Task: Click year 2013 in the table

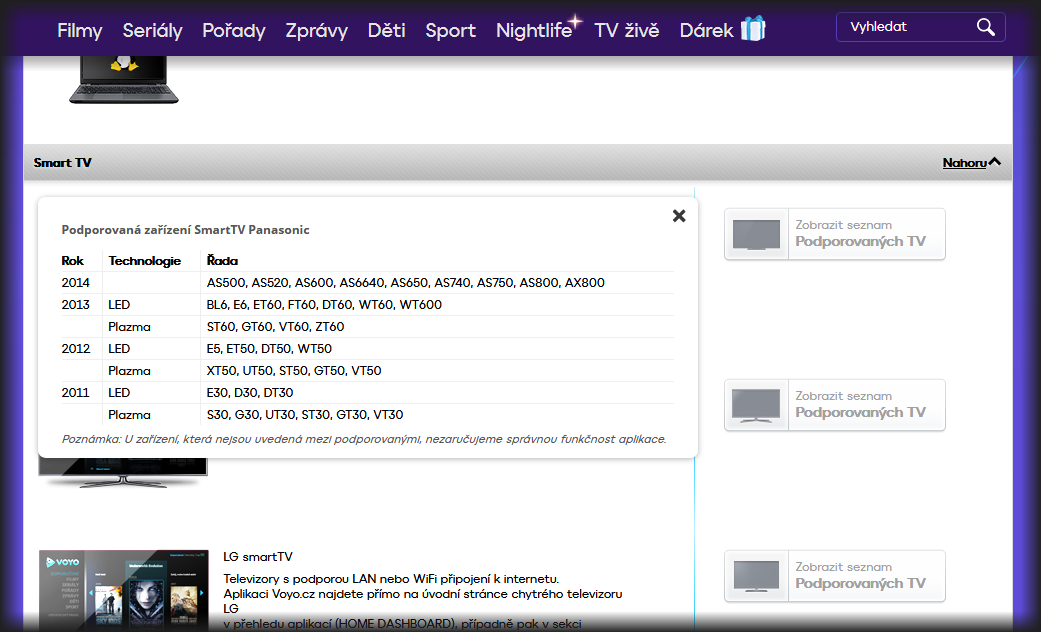Action: [75, 305]
